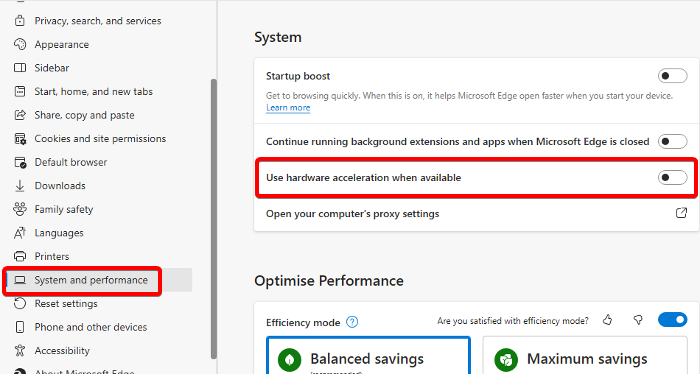Click the Phone and other devices icon
The width and height of the screenshot is (700, 374).
tap(20, 327)
